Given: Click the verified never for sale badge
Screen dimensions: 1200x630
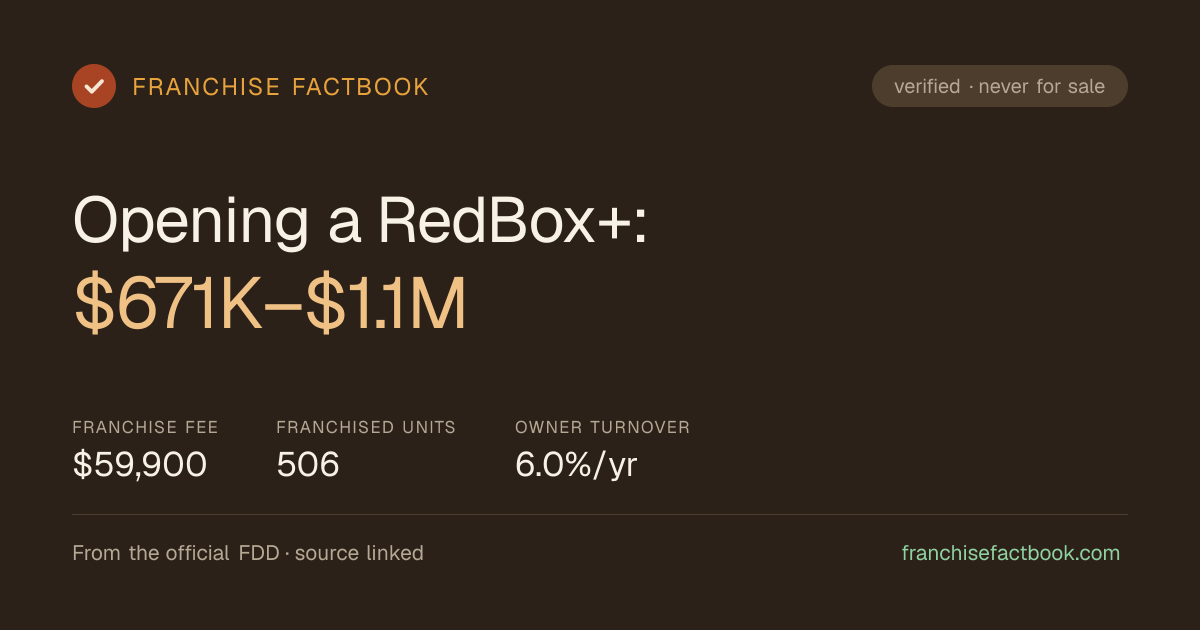Looking at the screenshot, I should [1000, 86].
